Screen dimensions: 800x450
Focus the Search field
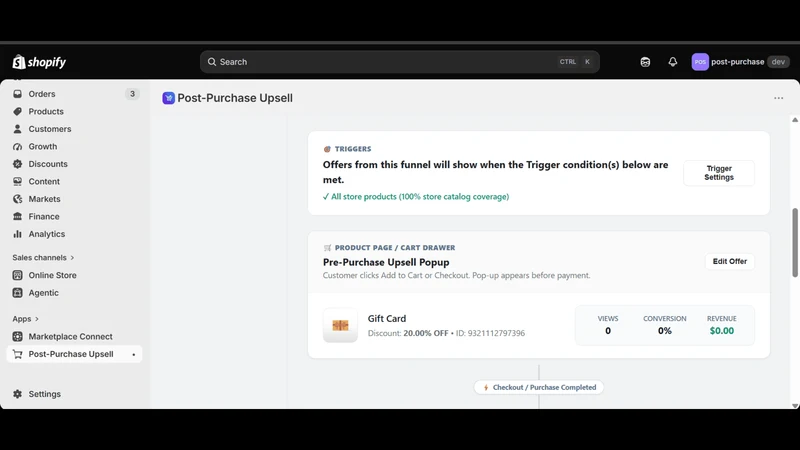(399, 62)
